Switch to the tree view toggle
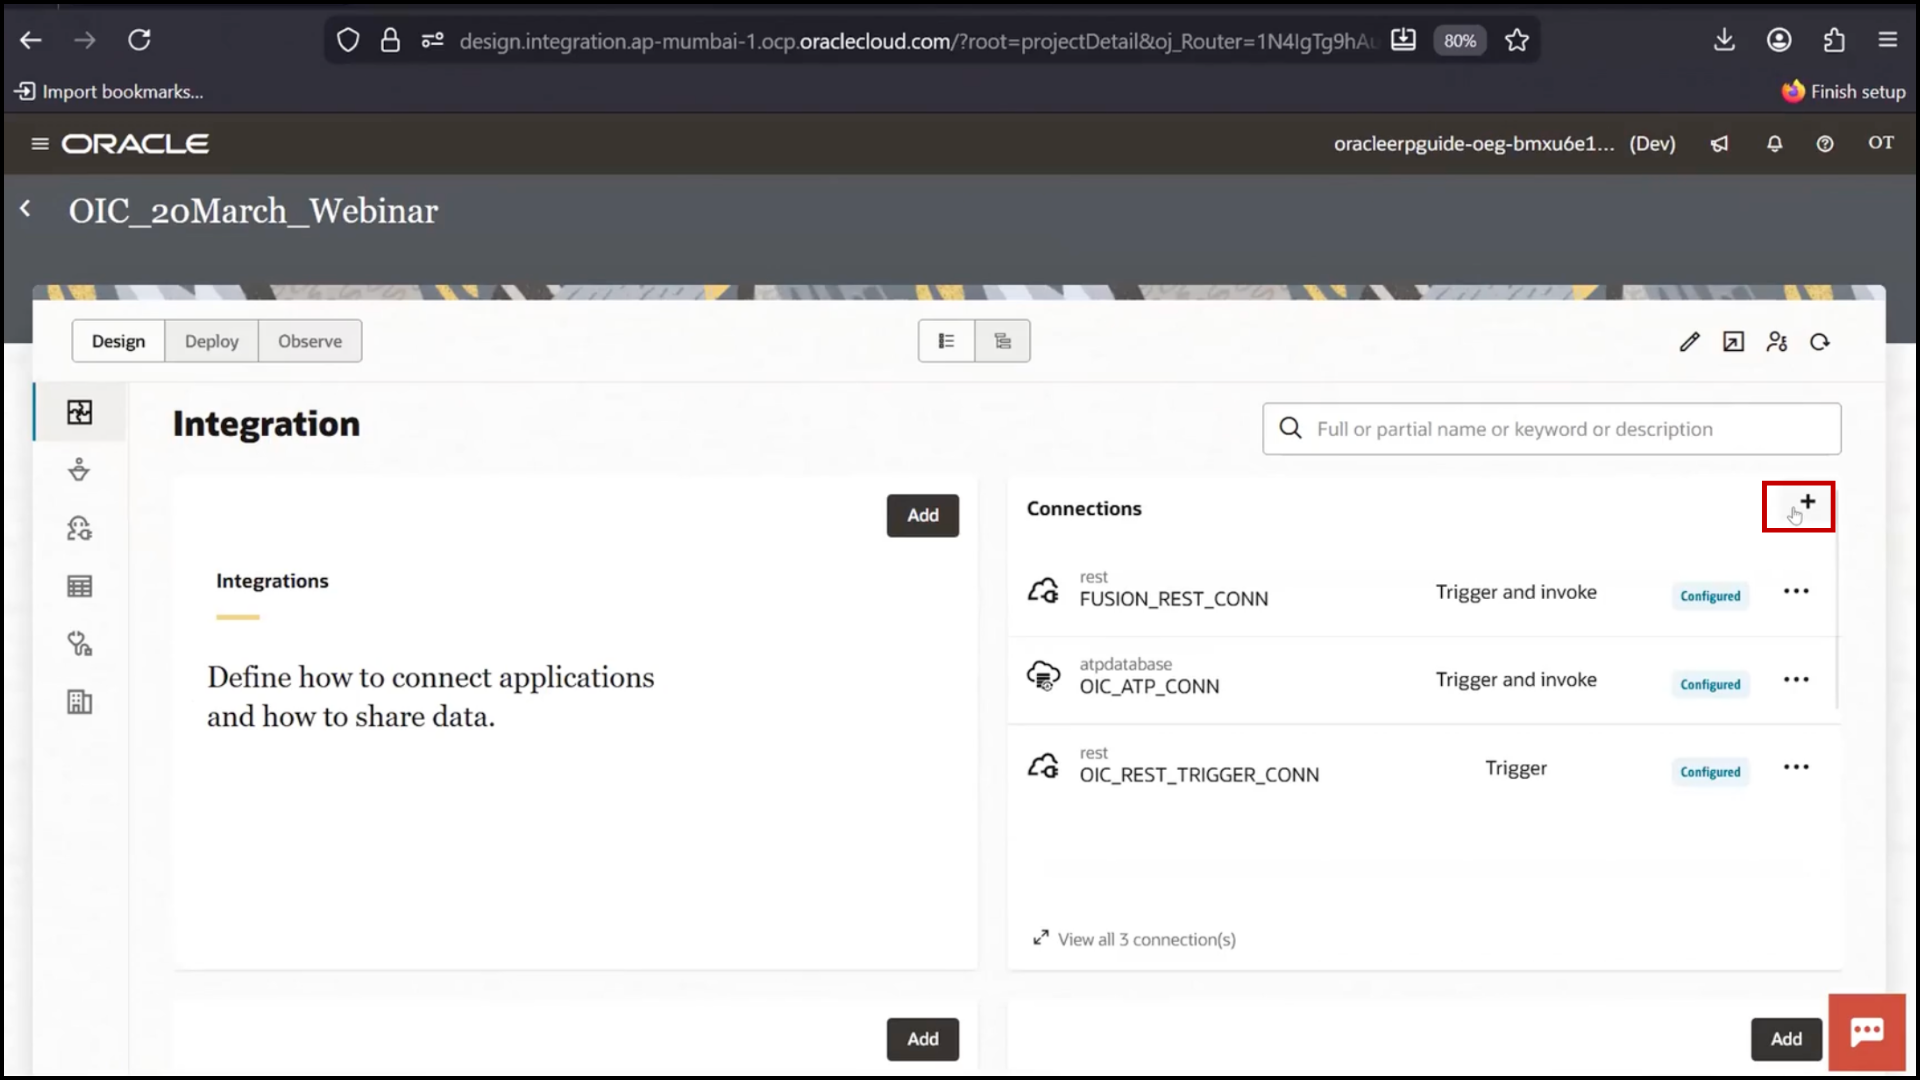This screenshot has height=1080, width=1920. click(1002, 341)
